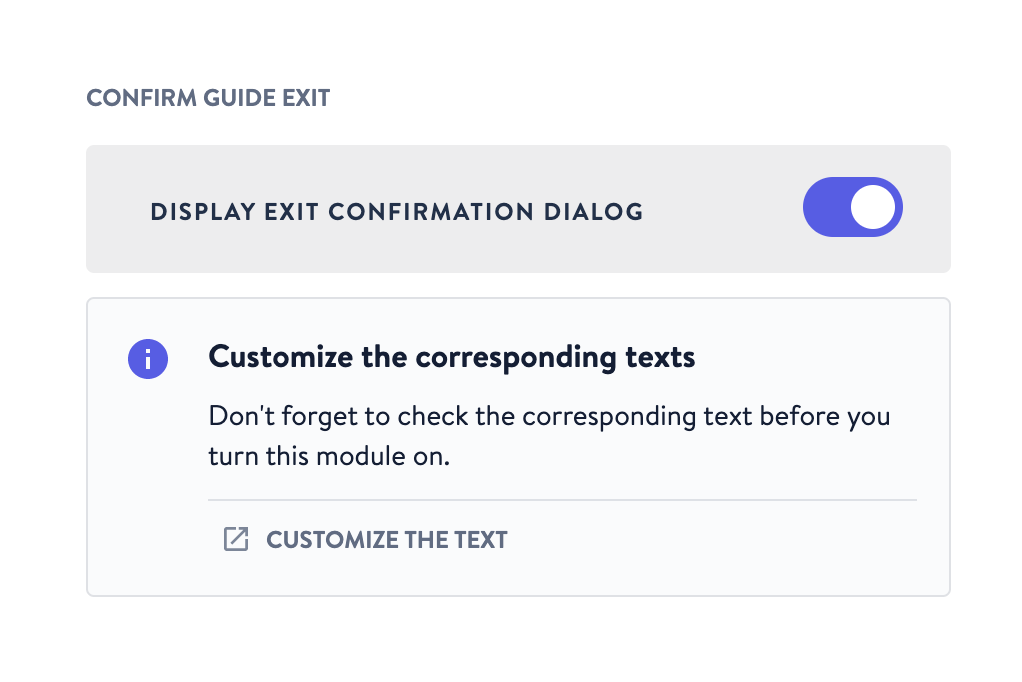Click the white knob of the toggle
This screenshot has width=1022, height=682.
(x=876, y=208)
